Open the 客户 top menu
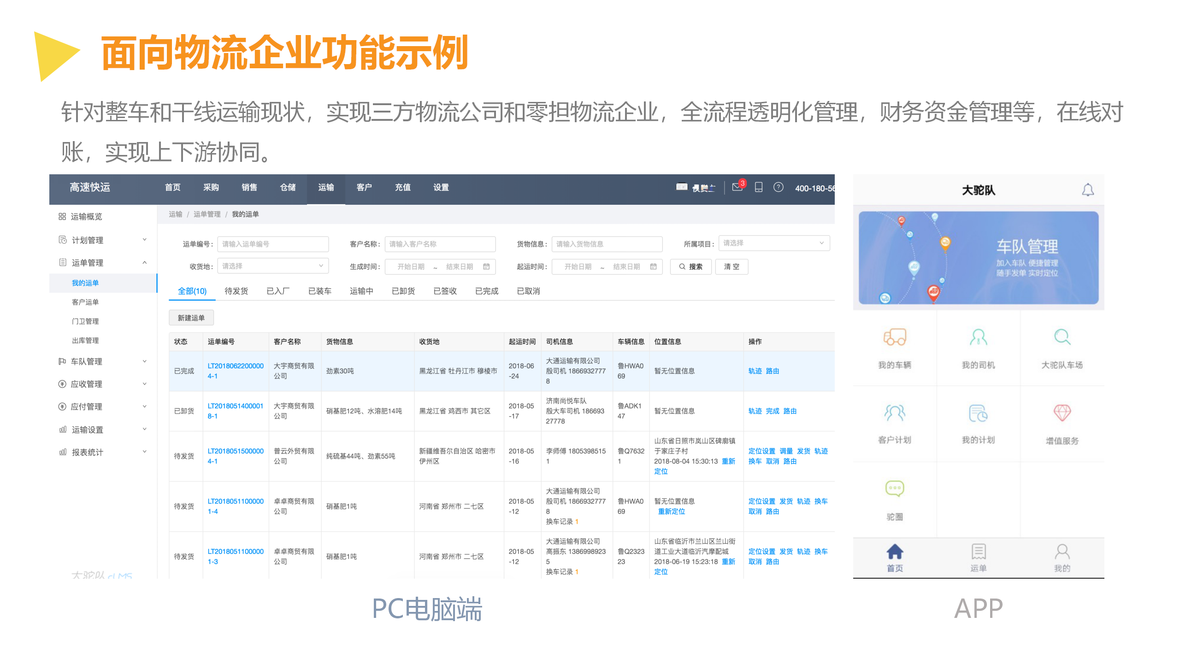 pyautogui.click(x=364, y=187)
